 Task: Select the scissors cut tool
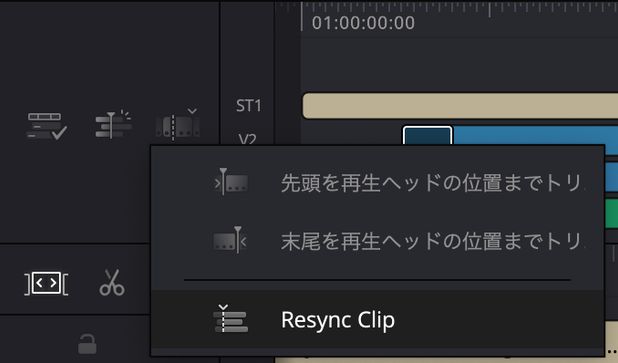pyautogui.click(x=112, y=283)
